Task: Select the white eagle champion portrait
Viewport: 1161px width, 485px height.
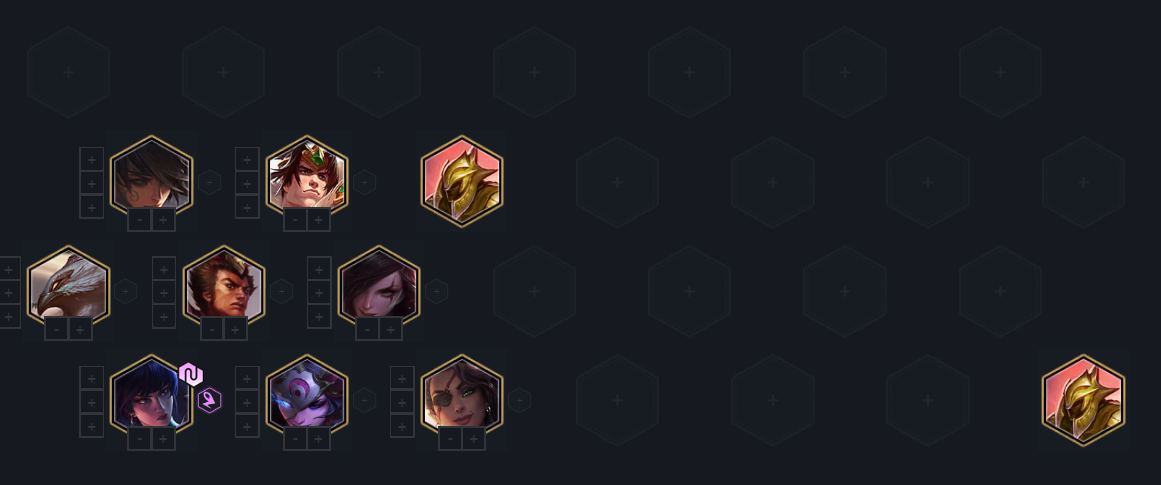Action: (x=68, y=285)
